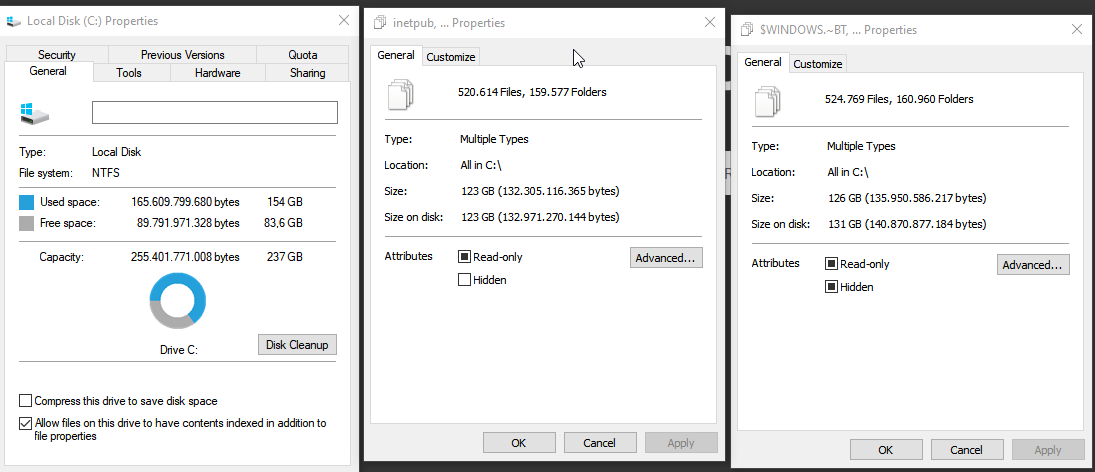This screenshot has width=1095, height=472.
Task: Click the inetpub Properties title bar icon
Action: point(379,23)
